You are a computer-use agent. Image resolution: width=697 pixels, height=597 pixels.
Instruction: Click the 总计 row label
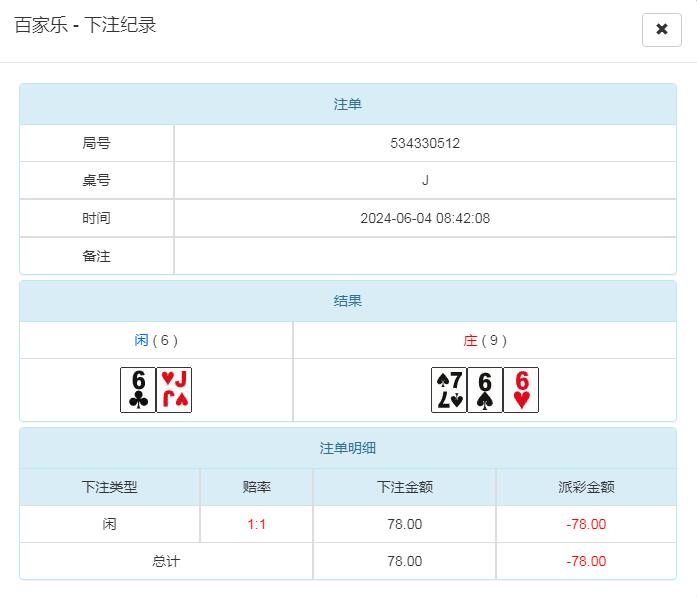[x=166, y=561]
